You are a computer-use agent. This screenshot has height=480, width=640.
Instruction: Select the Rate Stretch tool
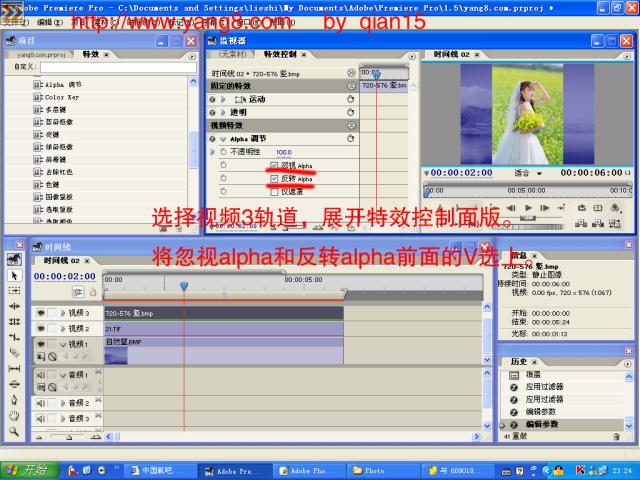(x=14, y=337)
